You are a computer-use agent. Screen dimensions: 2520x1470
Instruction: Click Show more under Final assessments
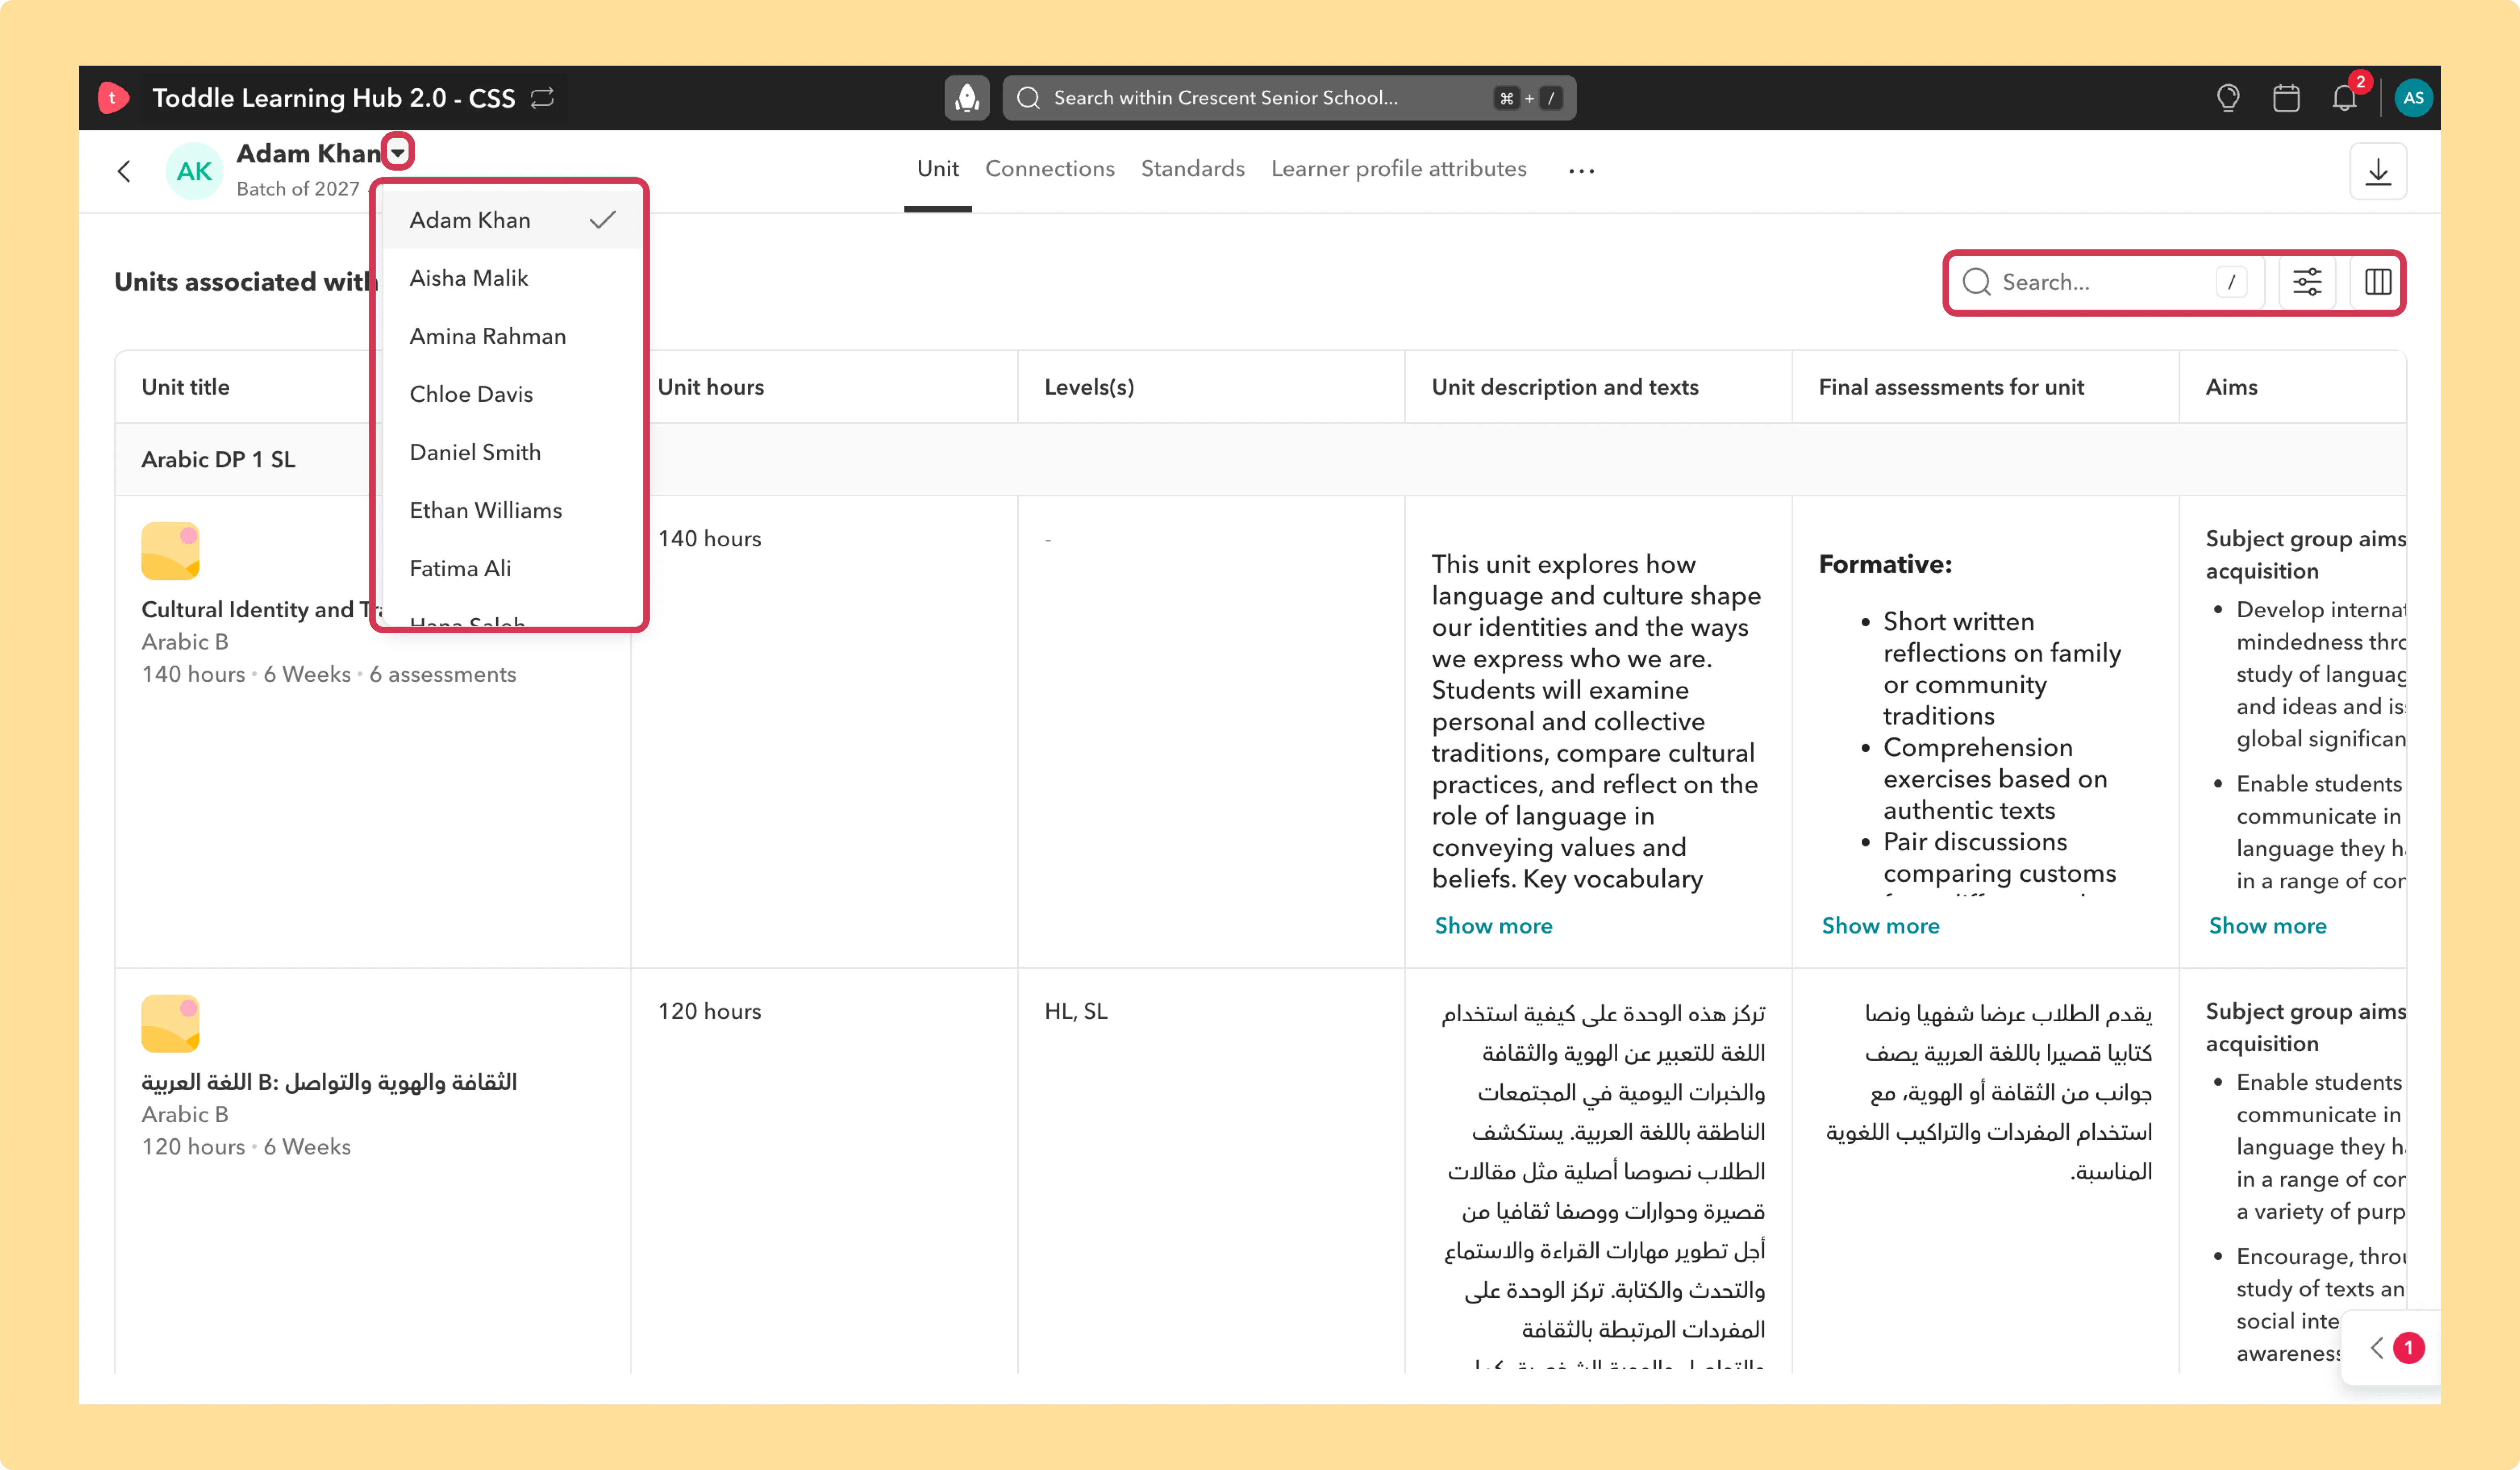click(x=1880, y=926)
